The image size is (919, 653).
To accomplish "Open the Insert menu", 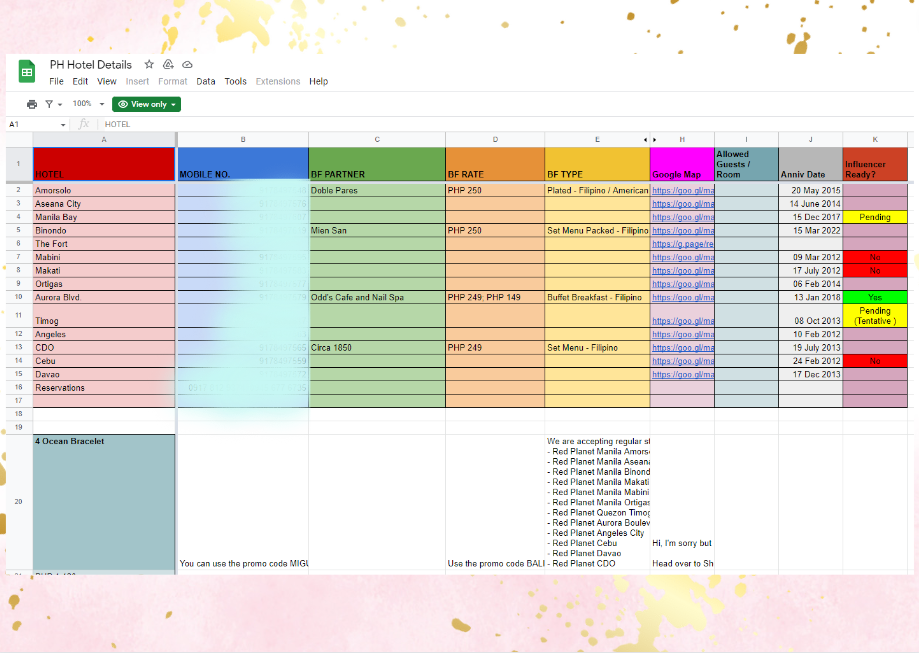I will (137, 81).
